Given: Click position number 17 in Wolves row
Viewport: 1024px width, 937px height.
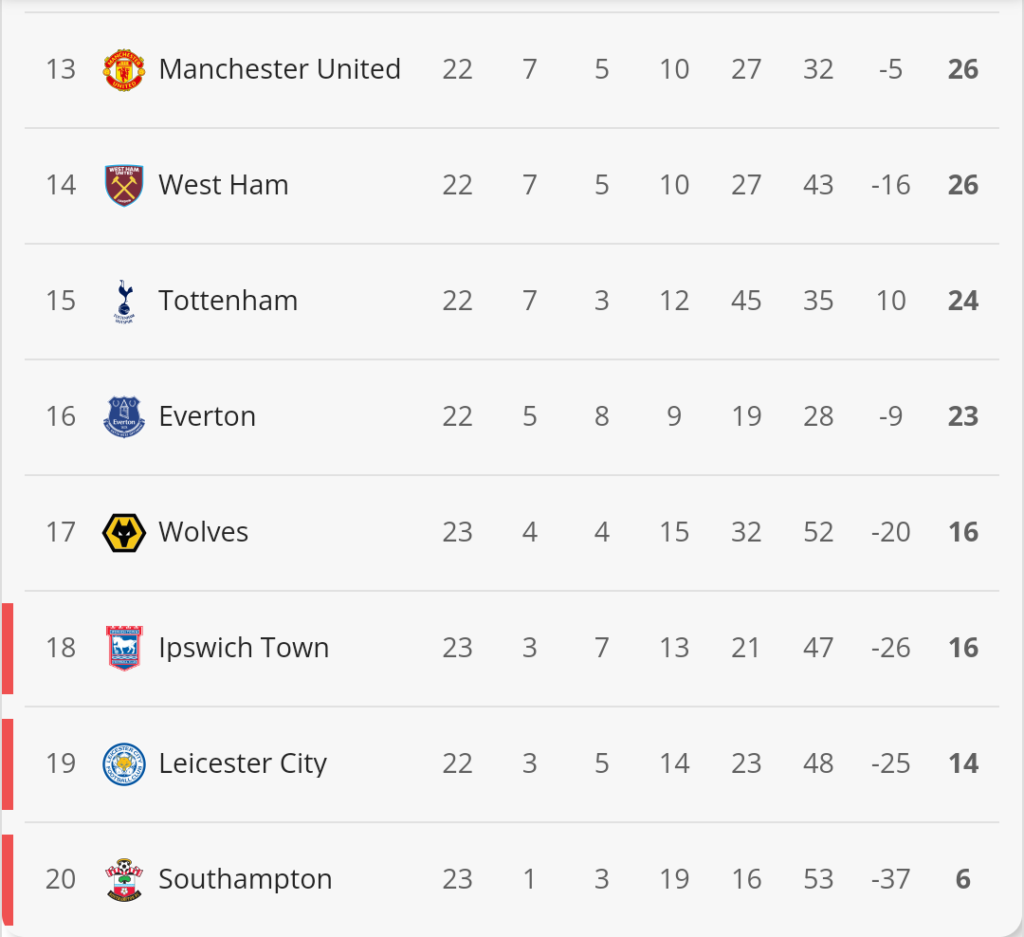Looking at the screenshot, I should pos(61,532).
